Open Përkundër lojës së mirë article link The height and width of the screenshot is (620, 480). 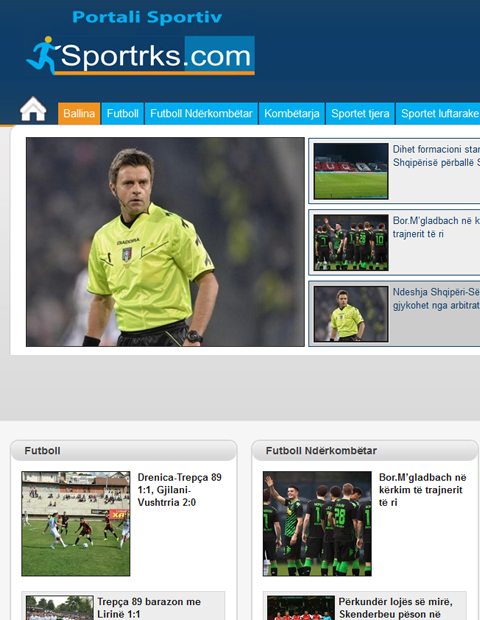396,608
